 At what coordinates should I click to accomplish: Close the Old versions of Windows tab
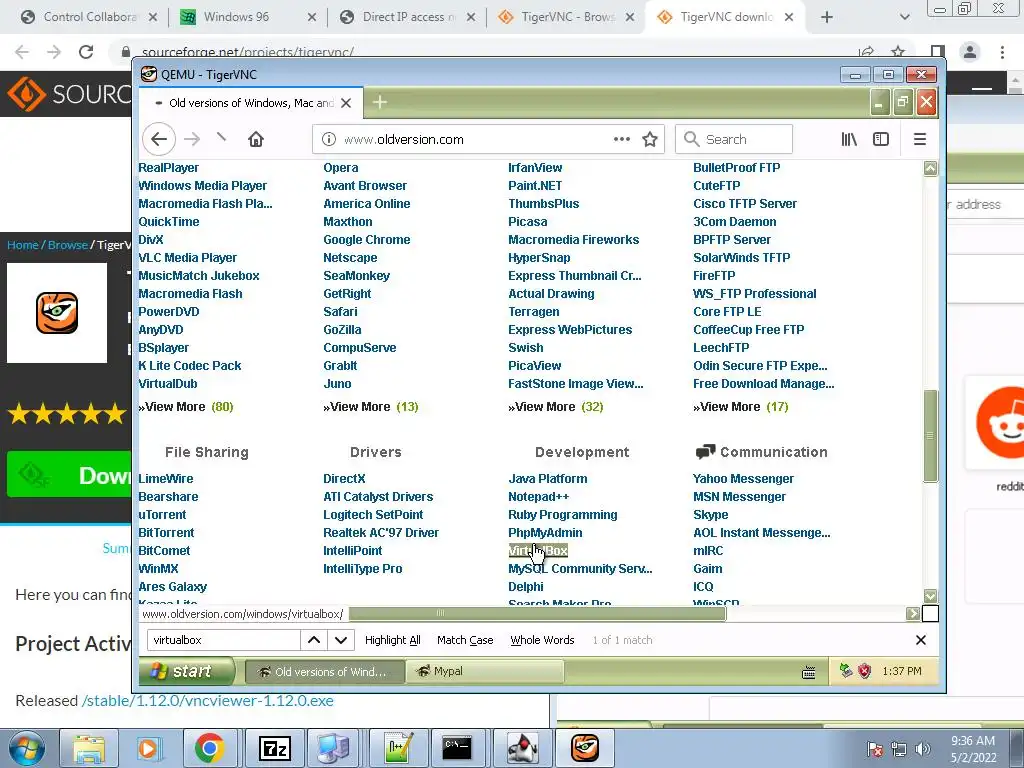(346, 103)
